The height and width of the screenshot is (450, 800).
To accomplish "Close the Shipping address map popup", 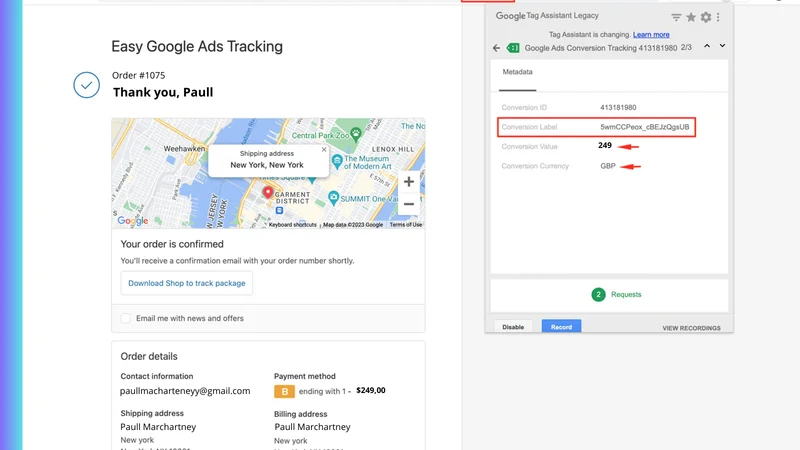I will (324, 149).
